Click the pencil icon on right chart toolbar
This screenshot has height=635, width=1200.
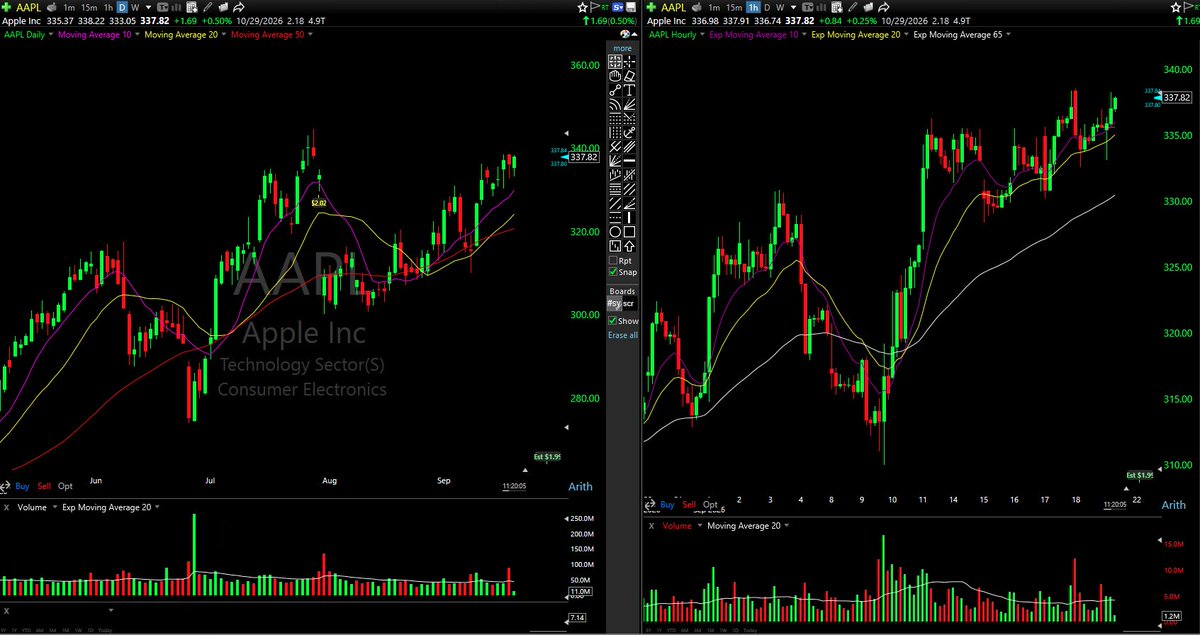(851, 7)
